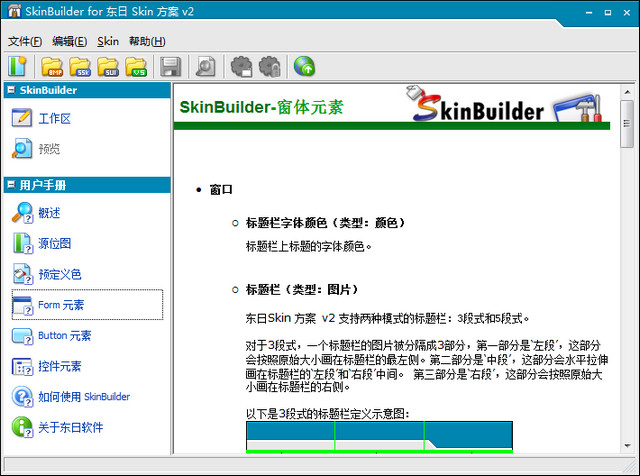Click the 如何使用 SkinBuilder question icon
The image size is (640, 476).
(22, 397)
